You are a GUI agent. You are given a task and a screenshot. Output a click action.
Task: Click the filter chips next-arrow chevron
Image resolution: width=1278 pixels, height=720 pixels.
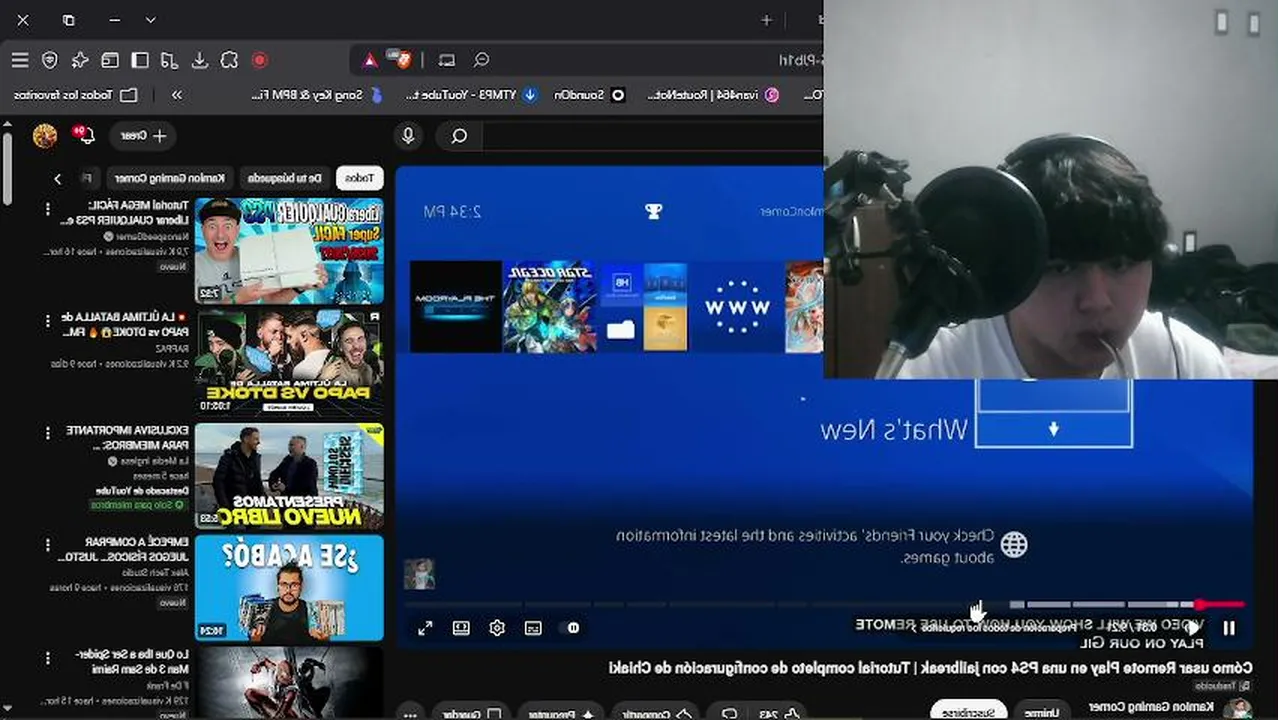pyautogui.click(x=57, y=178)
